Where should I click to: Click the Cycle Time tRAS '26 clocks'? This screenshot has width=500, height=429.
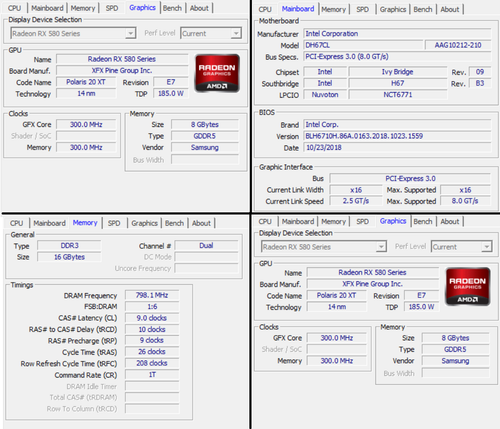[x=152, y=352]
